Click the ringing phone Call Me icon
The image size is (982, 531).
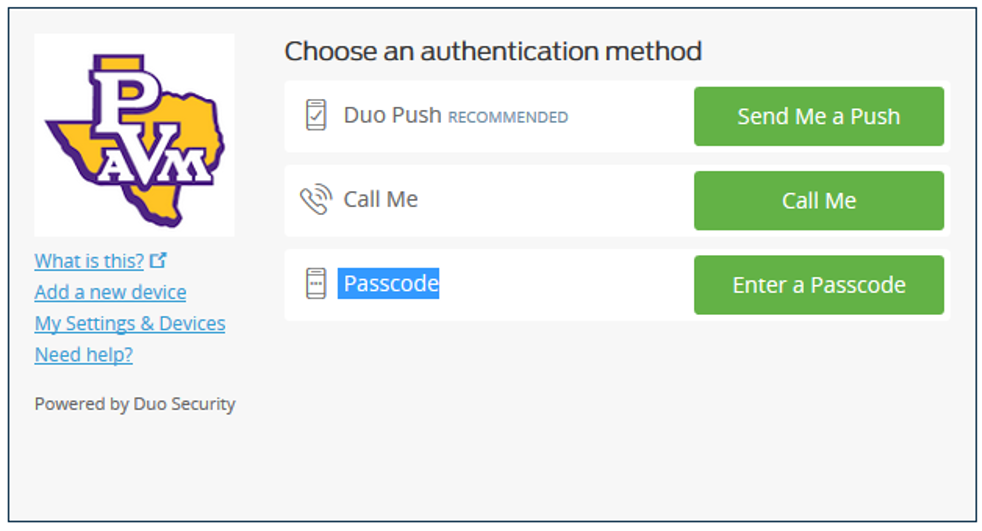[316, 200]
